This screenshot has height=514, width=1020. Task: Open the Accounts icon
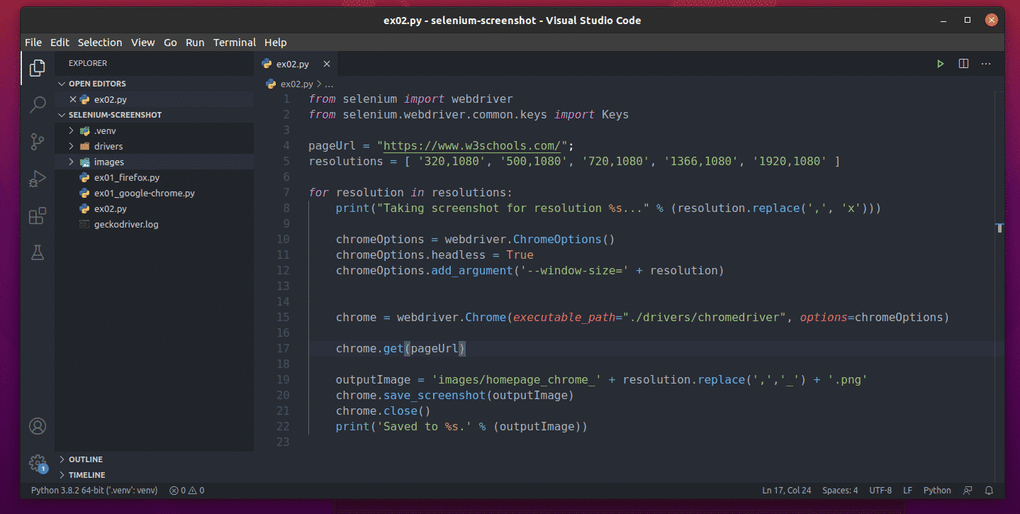[37, 426]
